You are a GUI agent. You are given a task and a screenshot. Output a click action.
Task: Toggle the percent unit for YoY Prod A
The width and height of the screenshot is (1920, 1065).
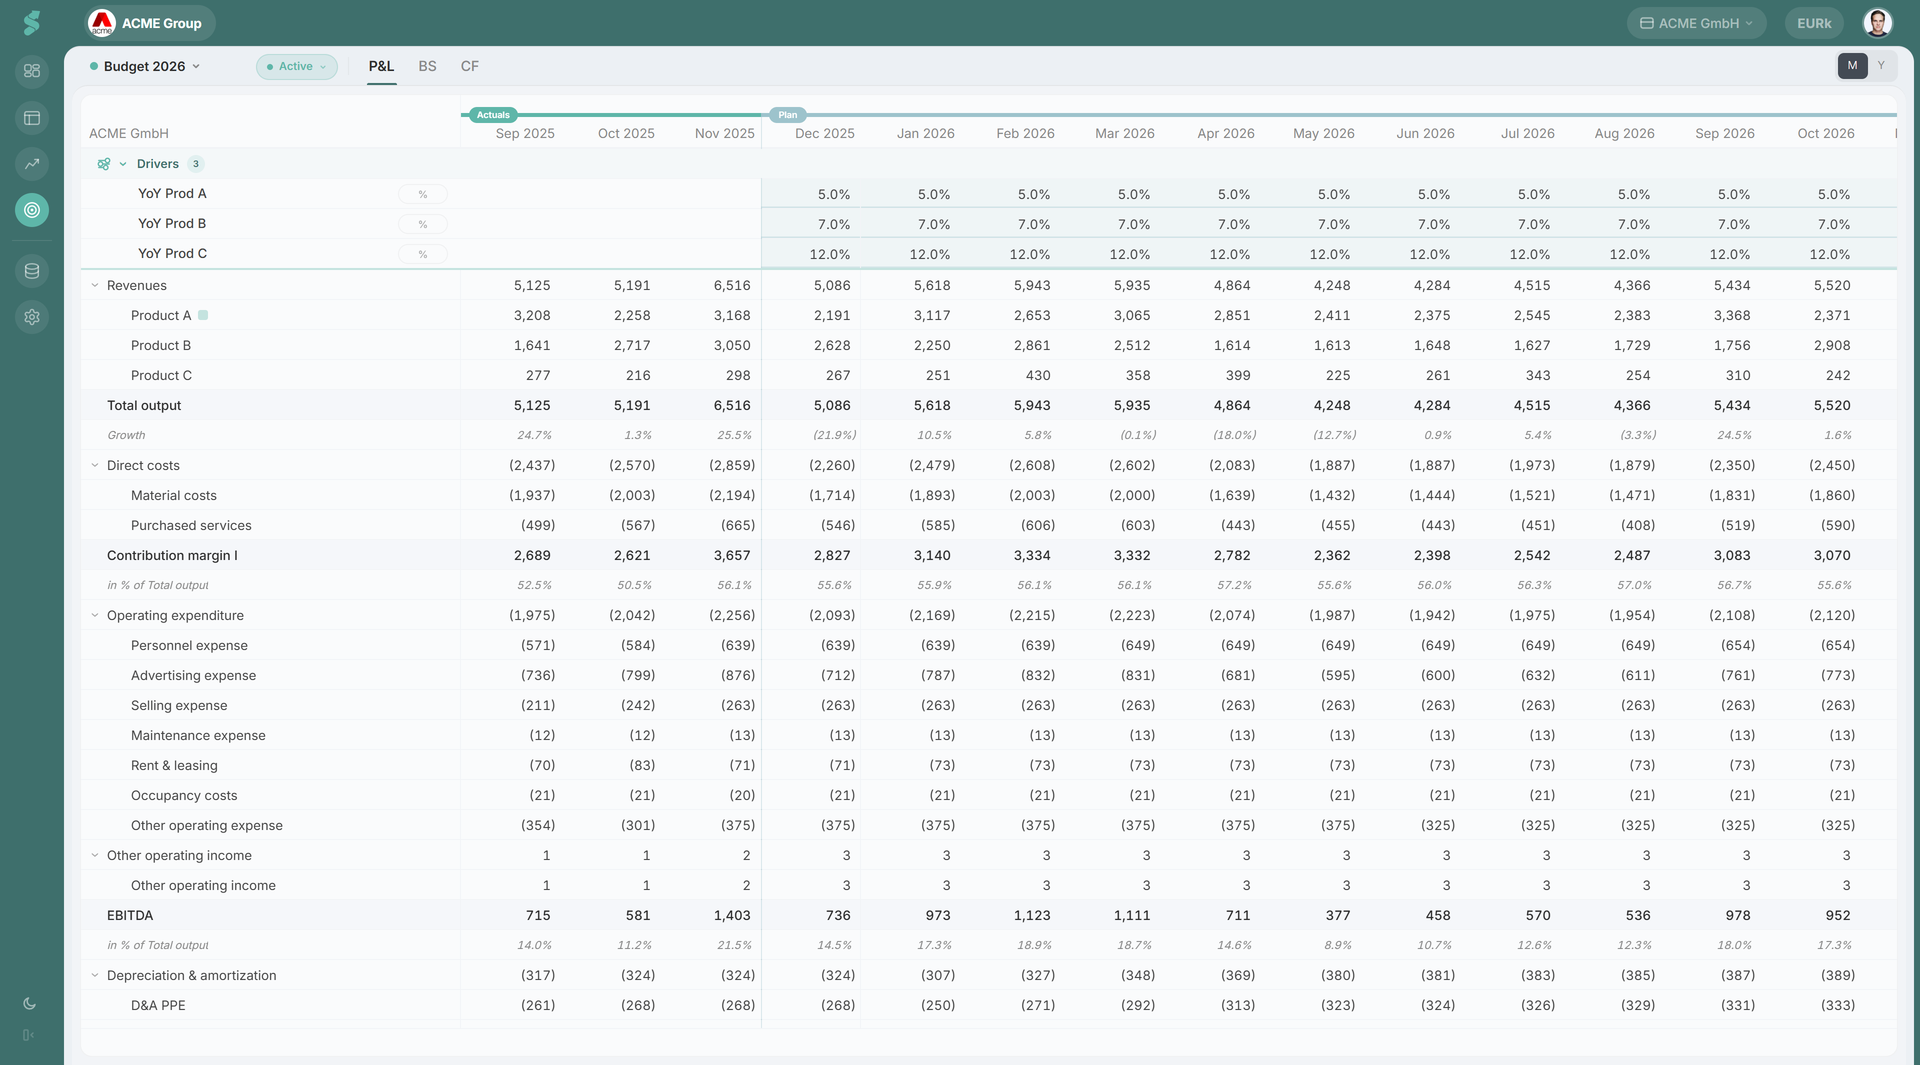[x=423, y=195]
